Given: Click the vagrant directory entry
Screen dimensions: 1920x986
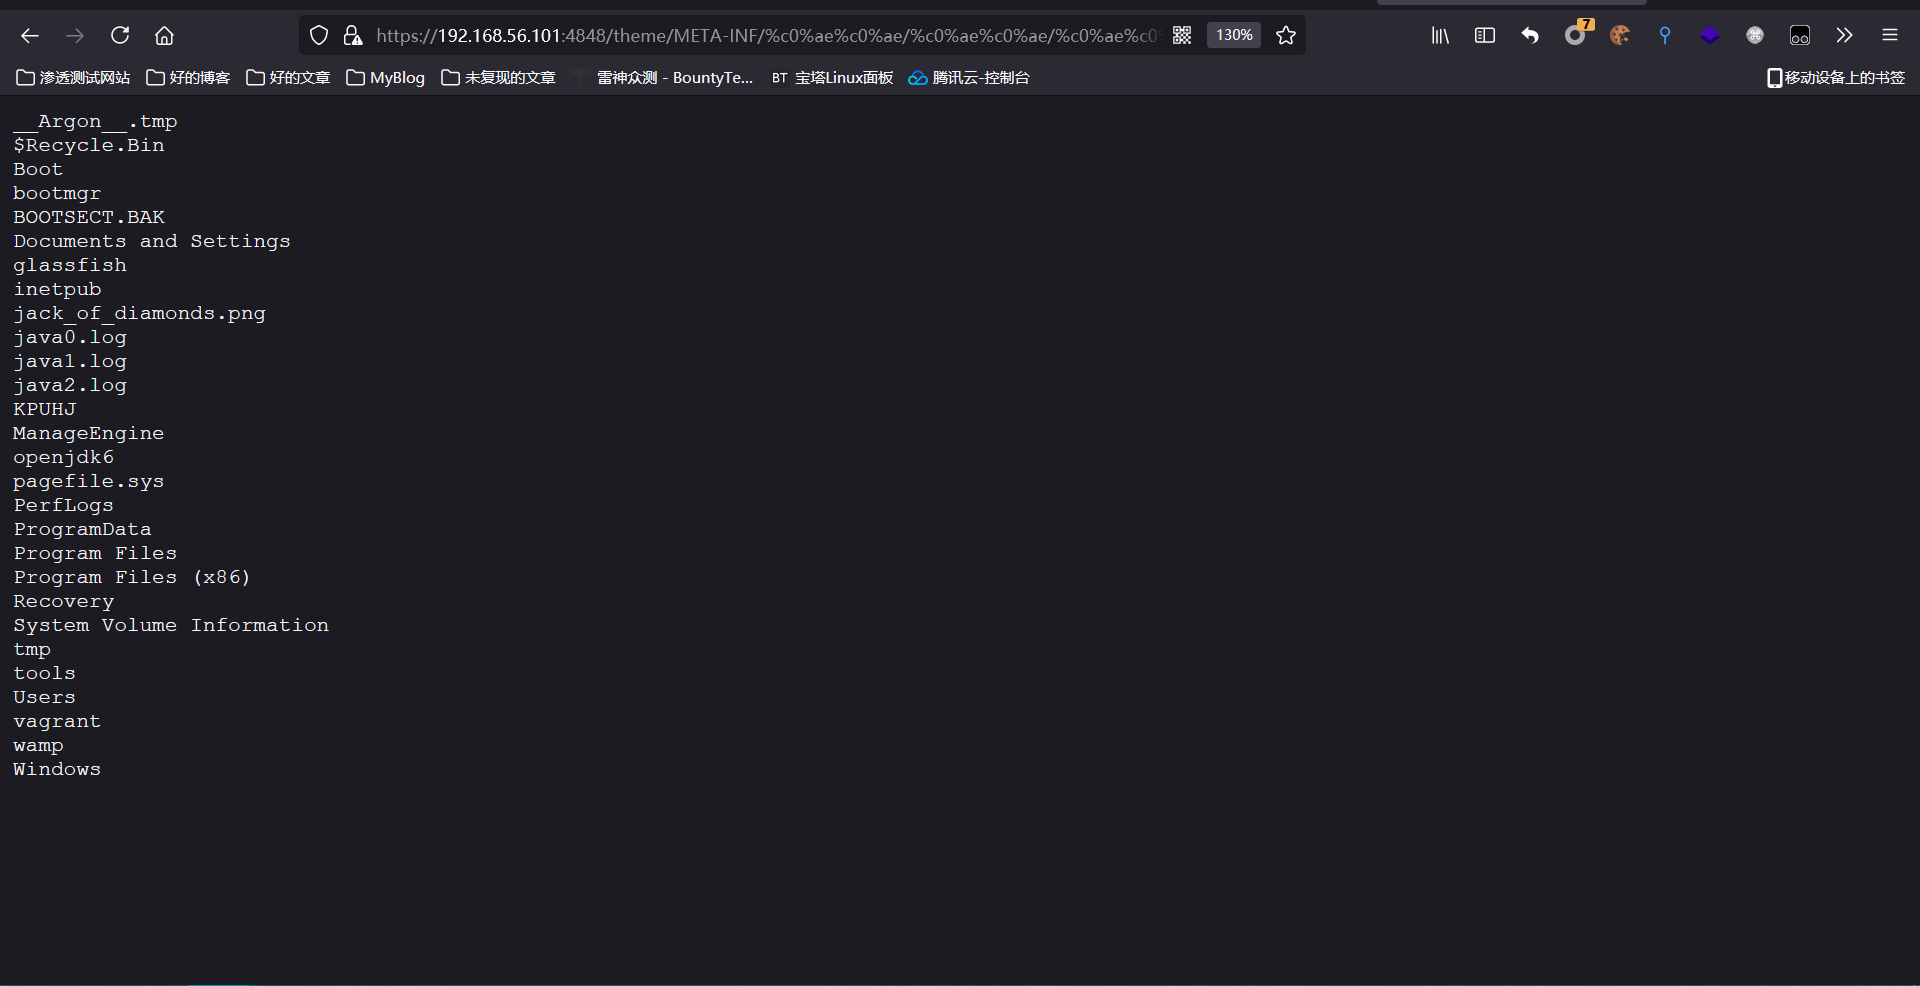Looking at the screenshot, I should click(57, 722).
